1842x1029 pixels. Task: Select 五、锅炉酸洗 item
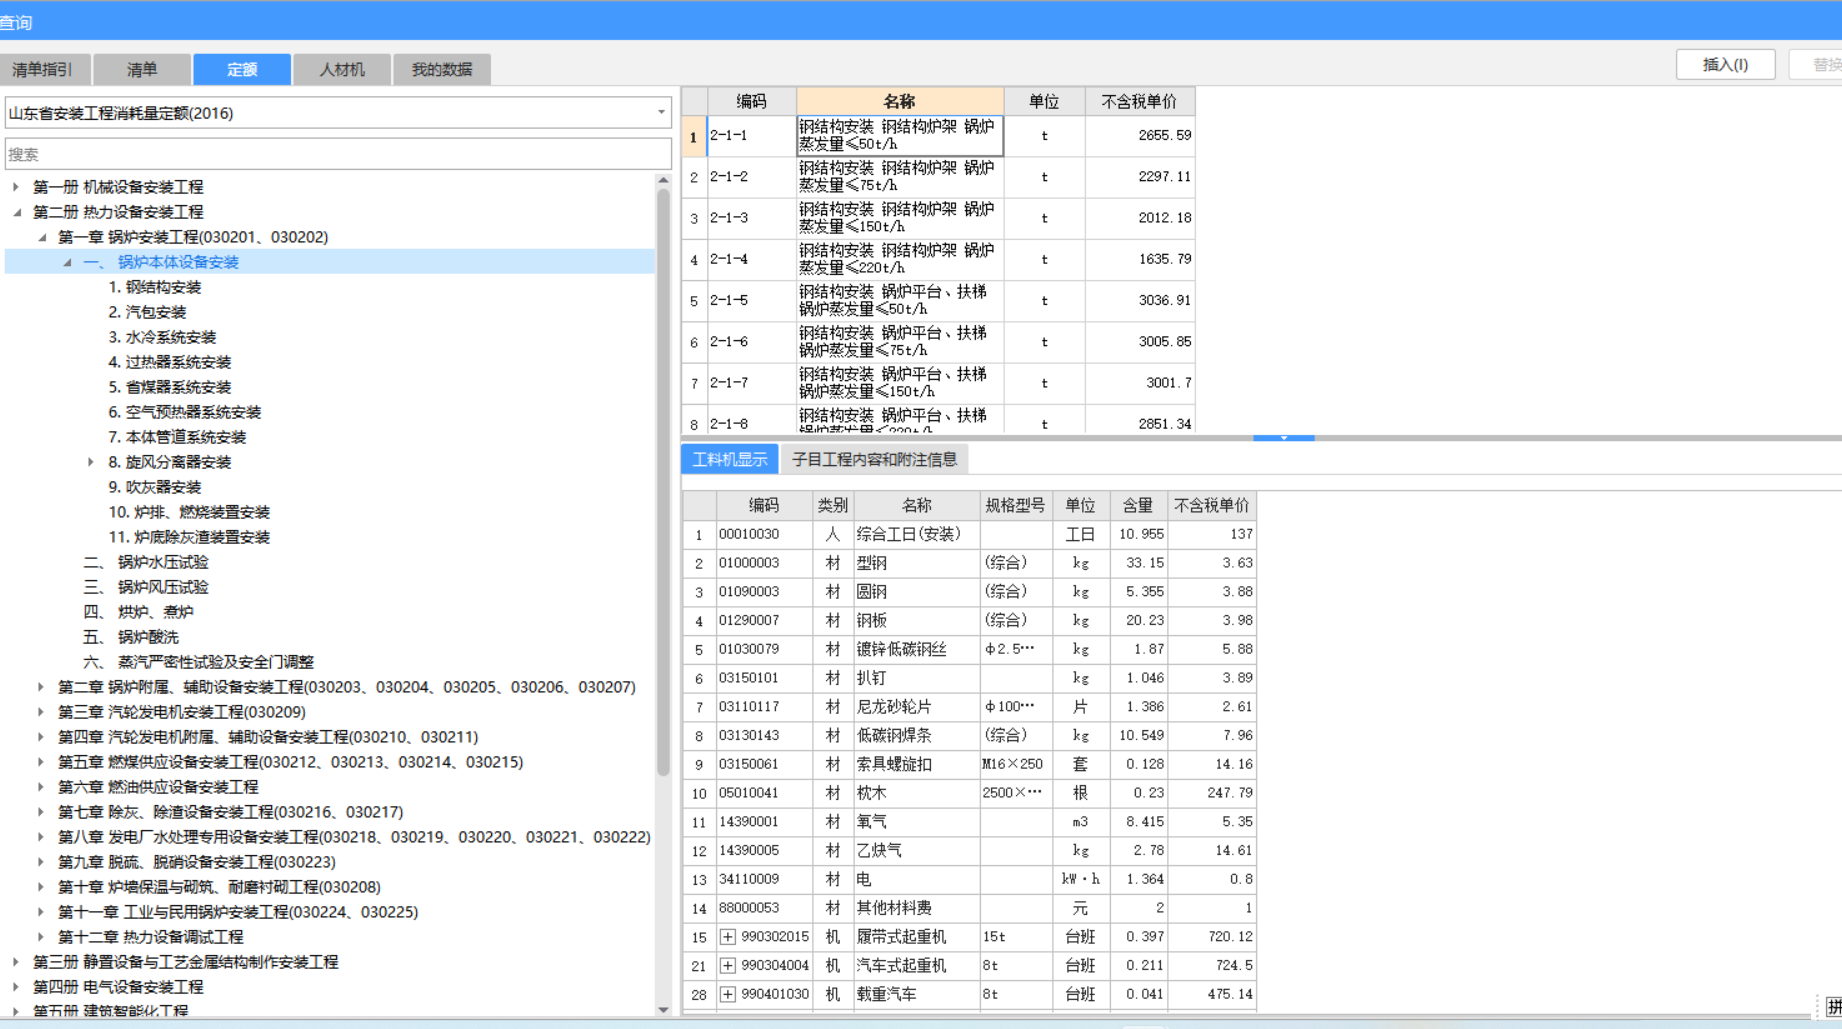[131, 637]
